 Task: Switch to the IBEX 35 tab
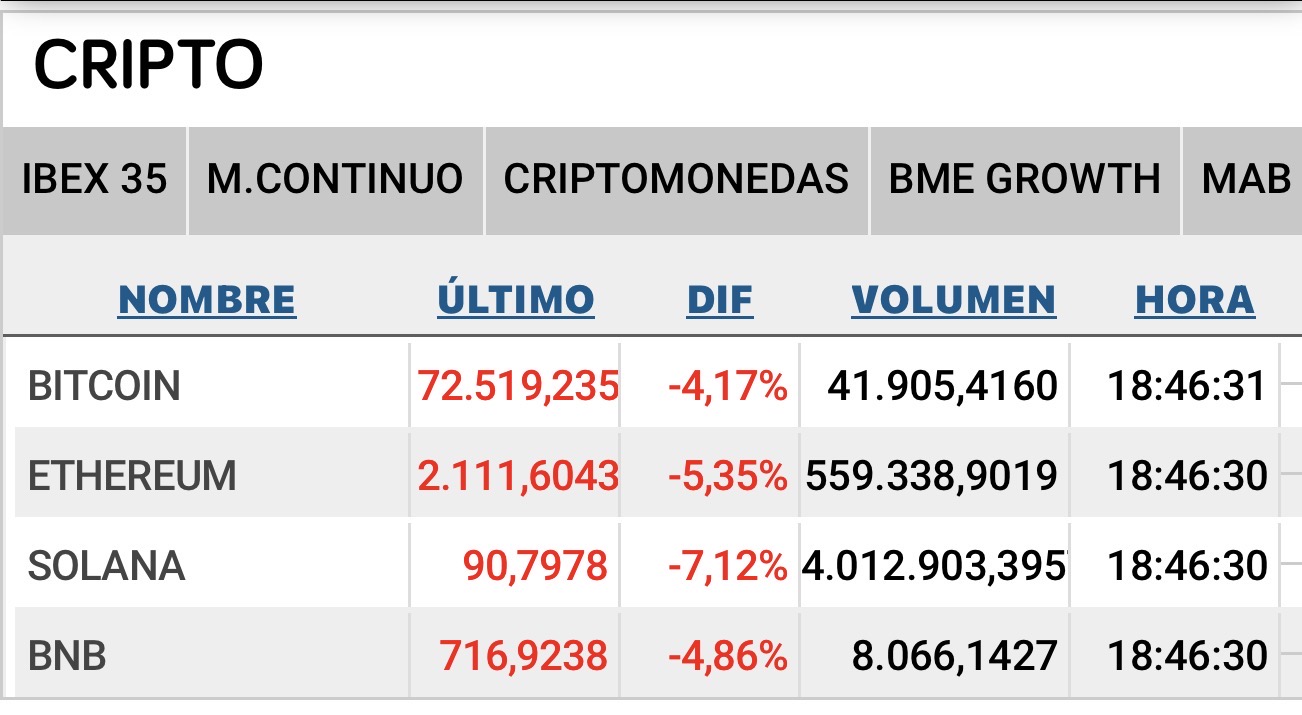pos(94,180)
